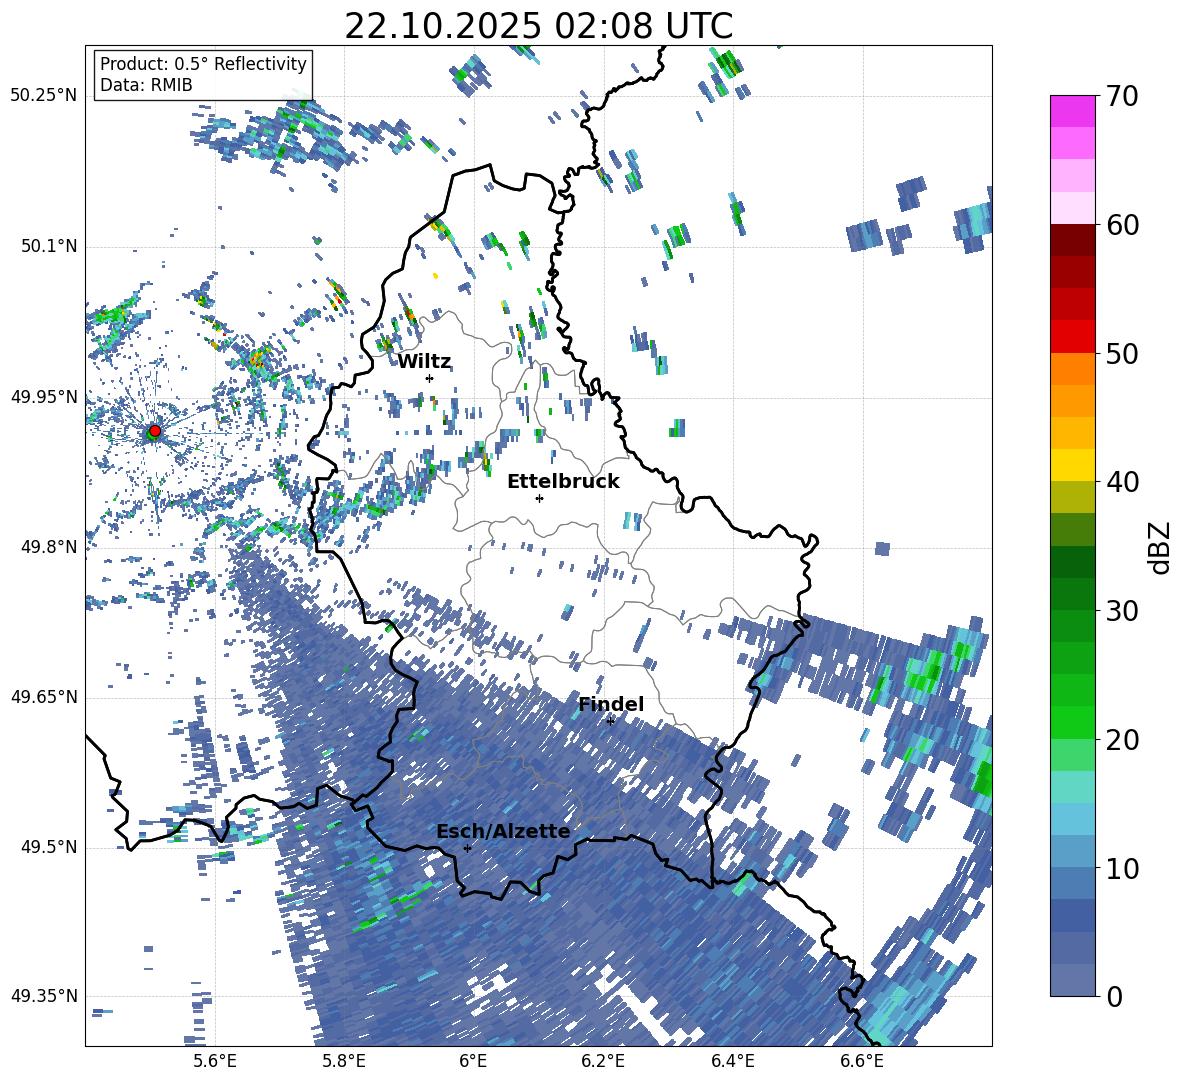This screenshot has height=1081, width=1184.
Task: Click the 50.1°N latitude label
Action: pos(49,247)
